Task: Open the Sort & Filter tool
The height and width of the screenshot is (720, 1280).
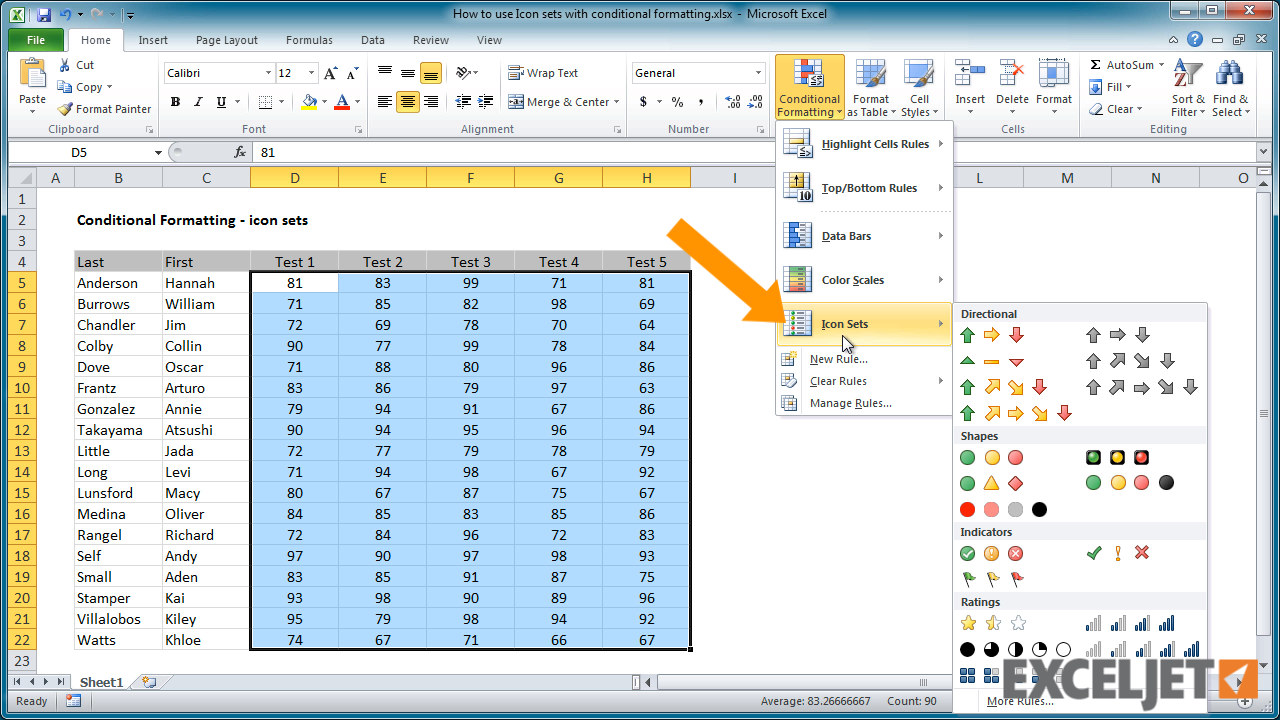Action: click(1187, 87)
